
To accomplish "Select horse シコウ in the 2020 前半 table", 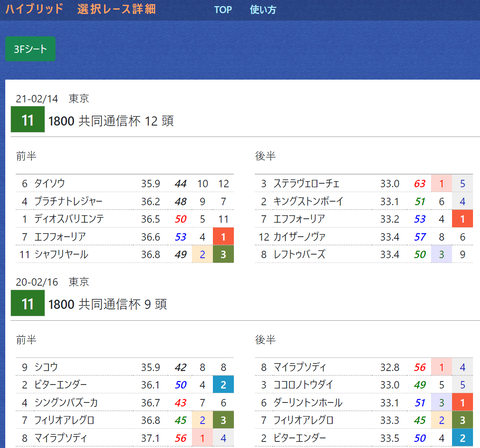I will click(46, 367).
